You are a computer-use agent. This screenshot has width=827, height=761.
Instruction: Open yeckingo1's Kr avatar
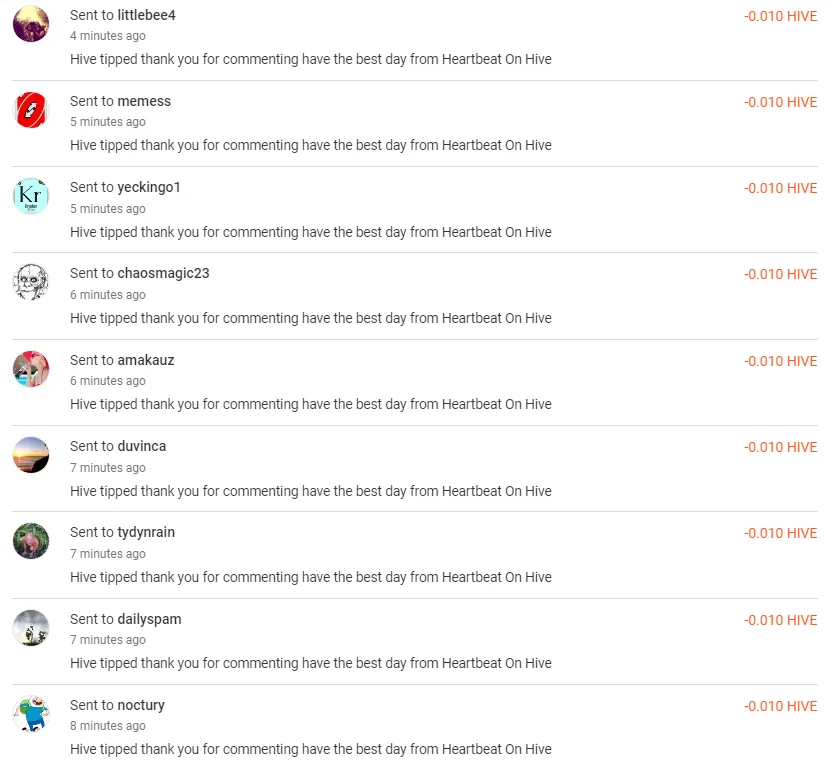click(31, 196)
